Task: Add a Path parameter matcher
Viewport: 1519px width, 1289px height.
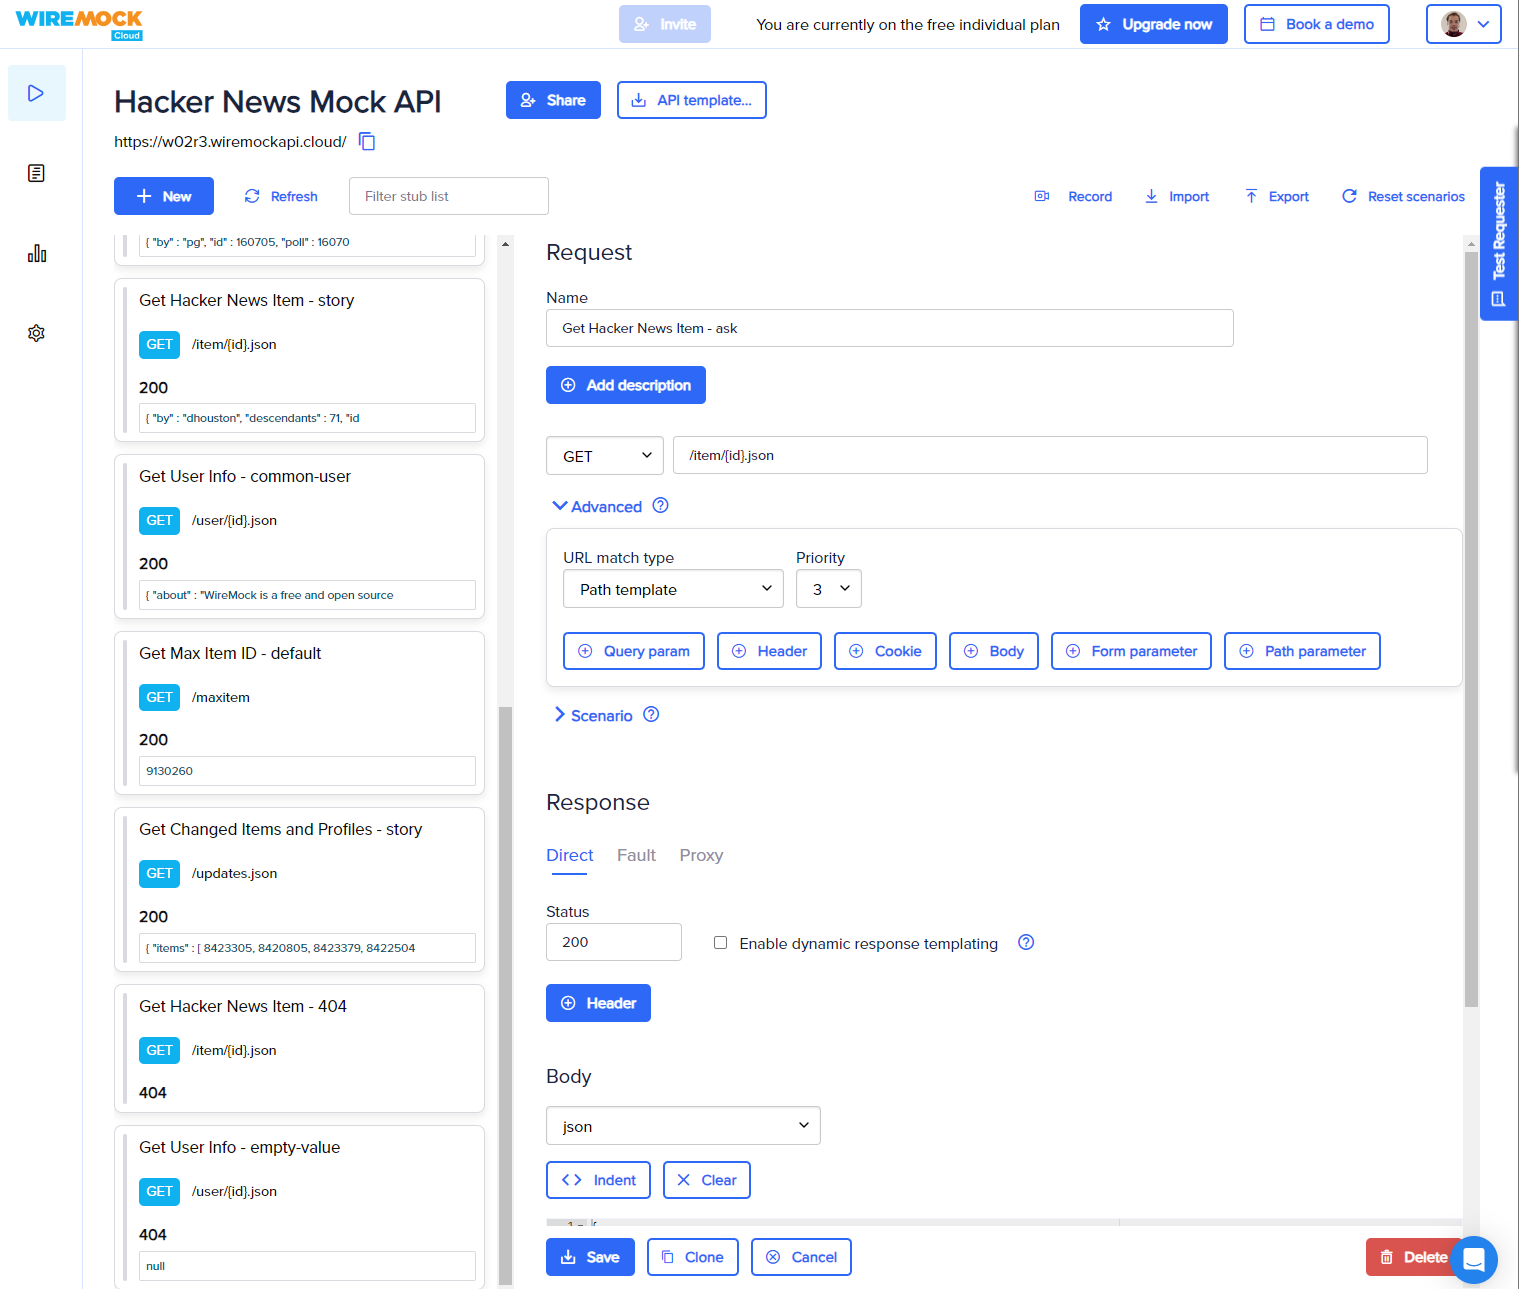Action: [x=1302, y=651]
